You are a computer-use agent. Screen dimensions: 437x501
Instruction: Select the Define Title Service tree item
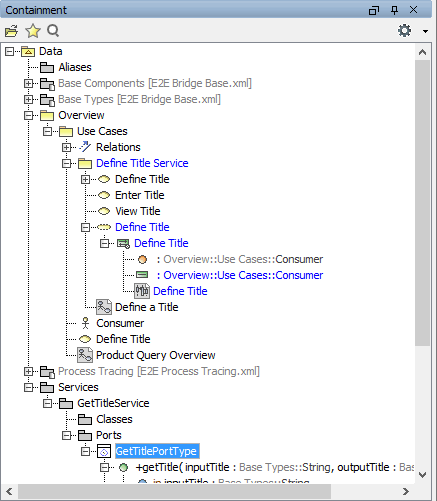click(x=142, y=163)
